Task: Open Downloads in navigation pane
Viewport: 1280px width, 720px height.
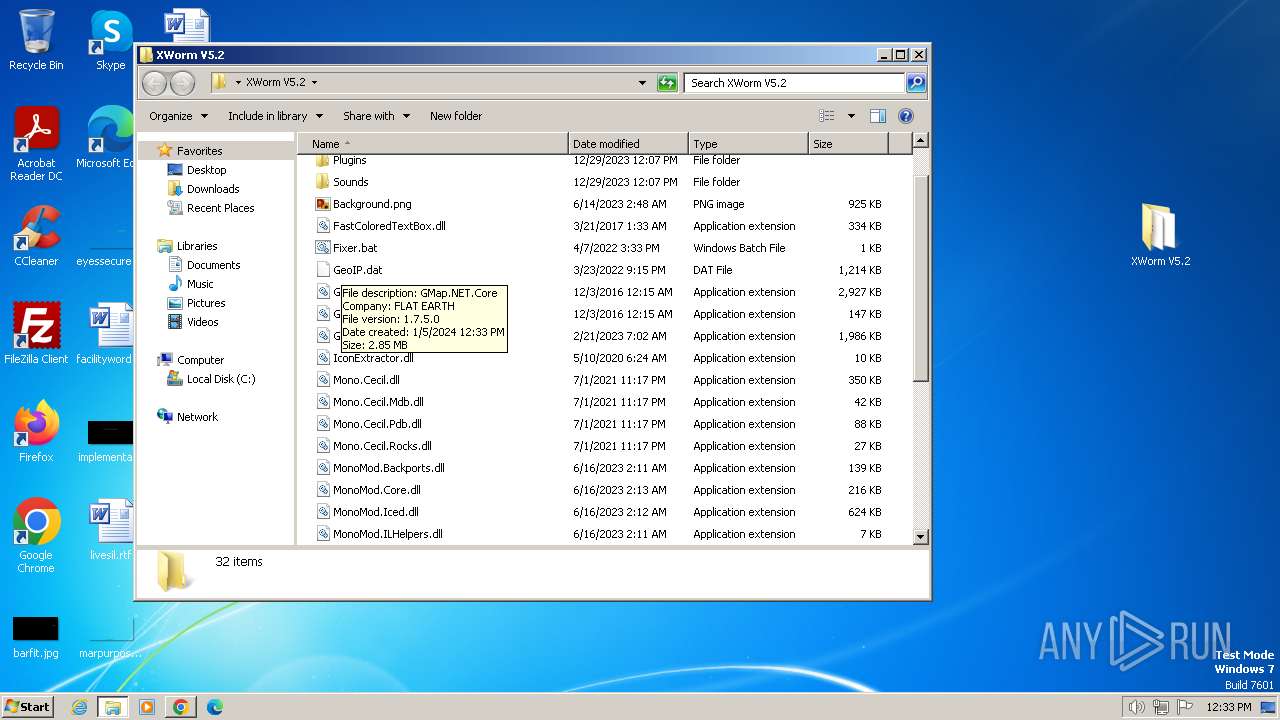Action: click(x=213, y=189)
